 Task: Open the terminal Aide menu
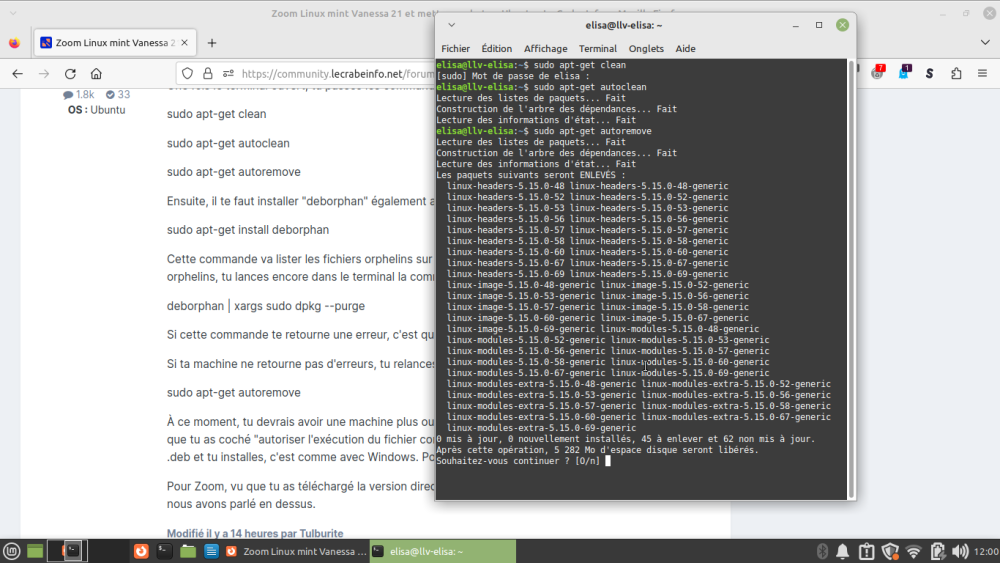[685, 48]
